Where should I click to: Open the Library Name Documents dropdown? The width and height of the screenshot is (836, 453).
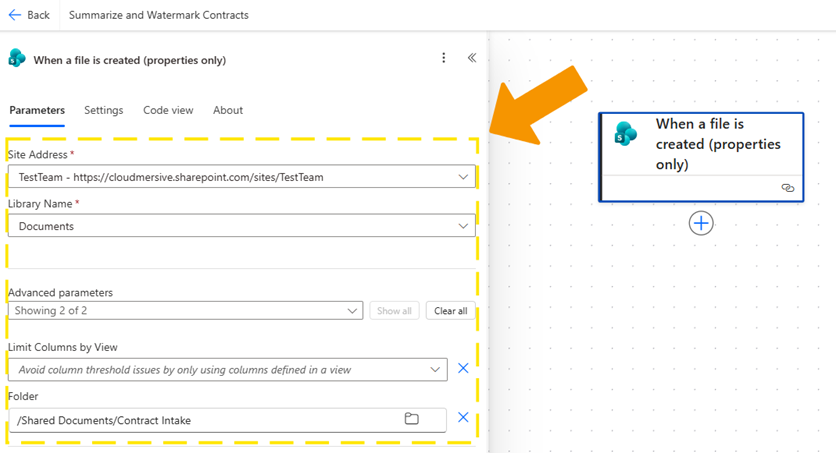242,226
